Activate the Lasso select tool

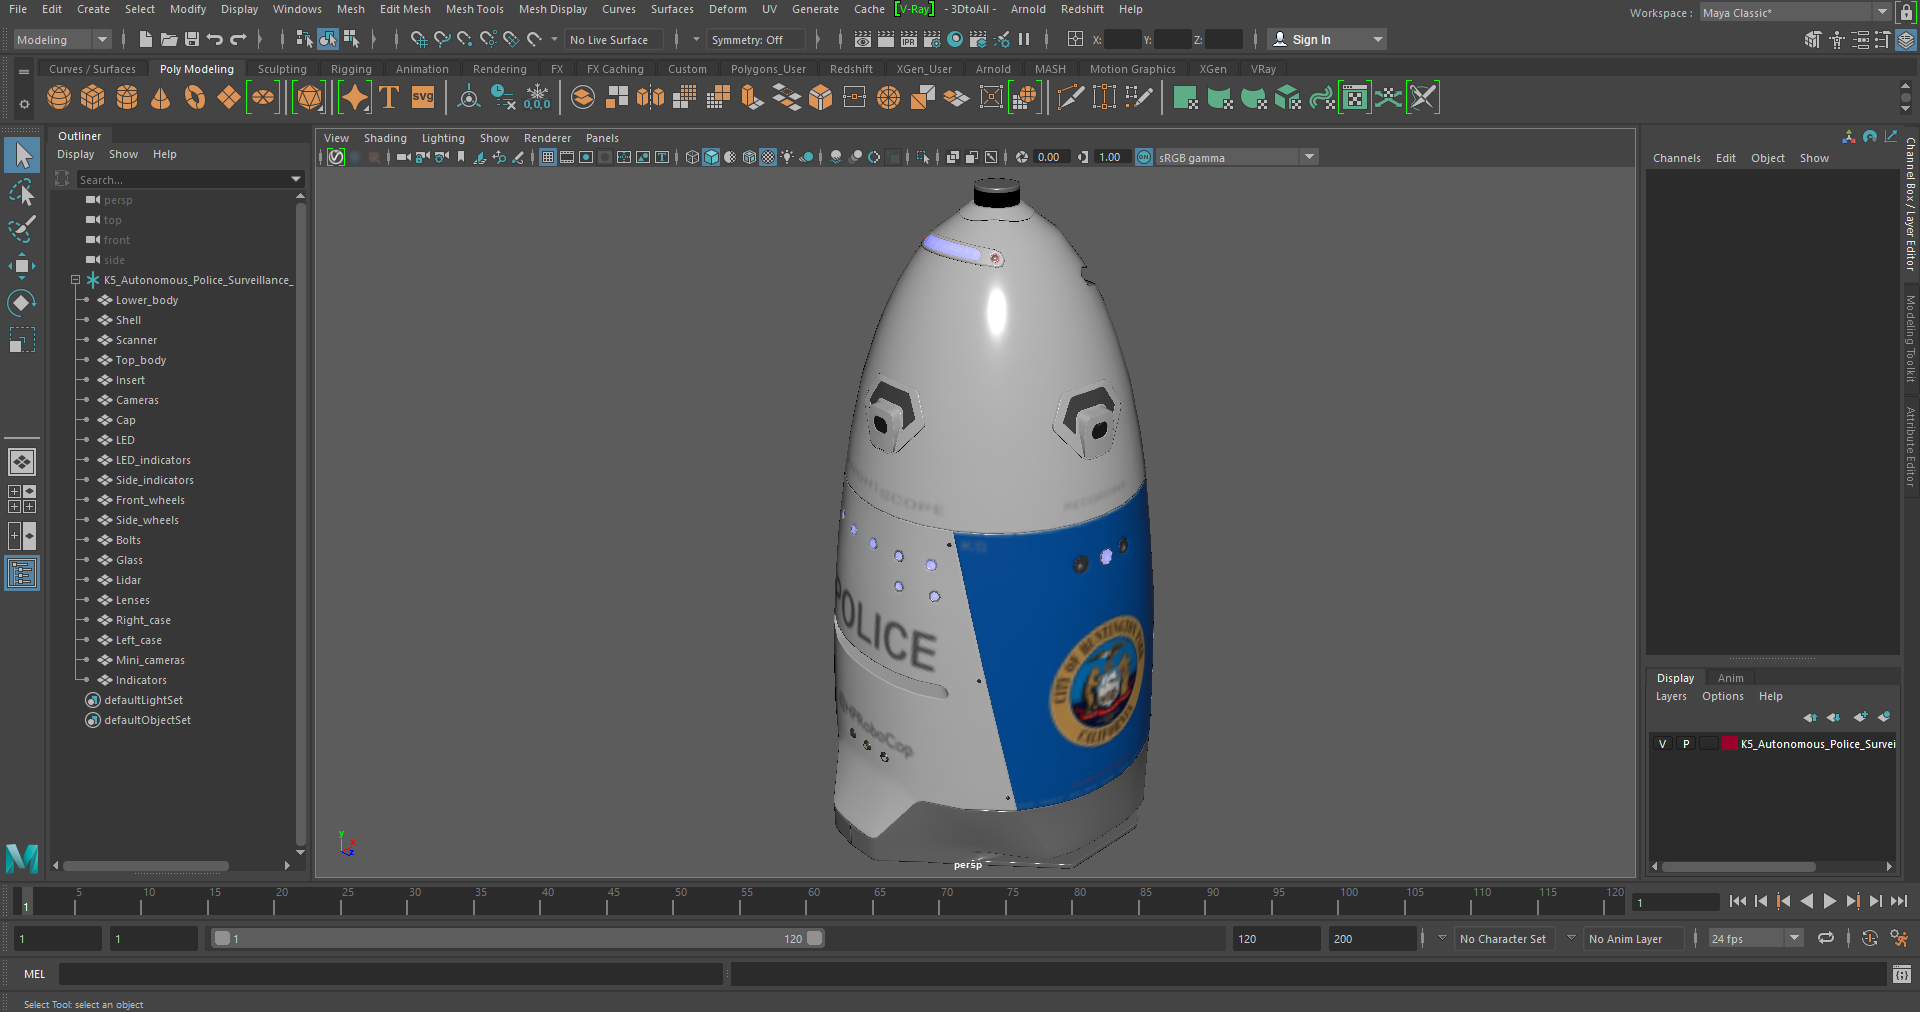22,192
